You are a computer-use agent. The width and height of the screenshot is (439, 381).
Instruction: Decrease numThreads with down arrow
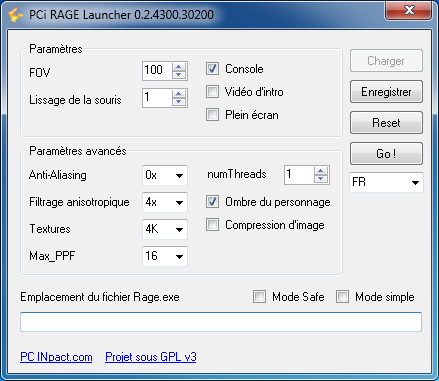click(x=321, y=179)
